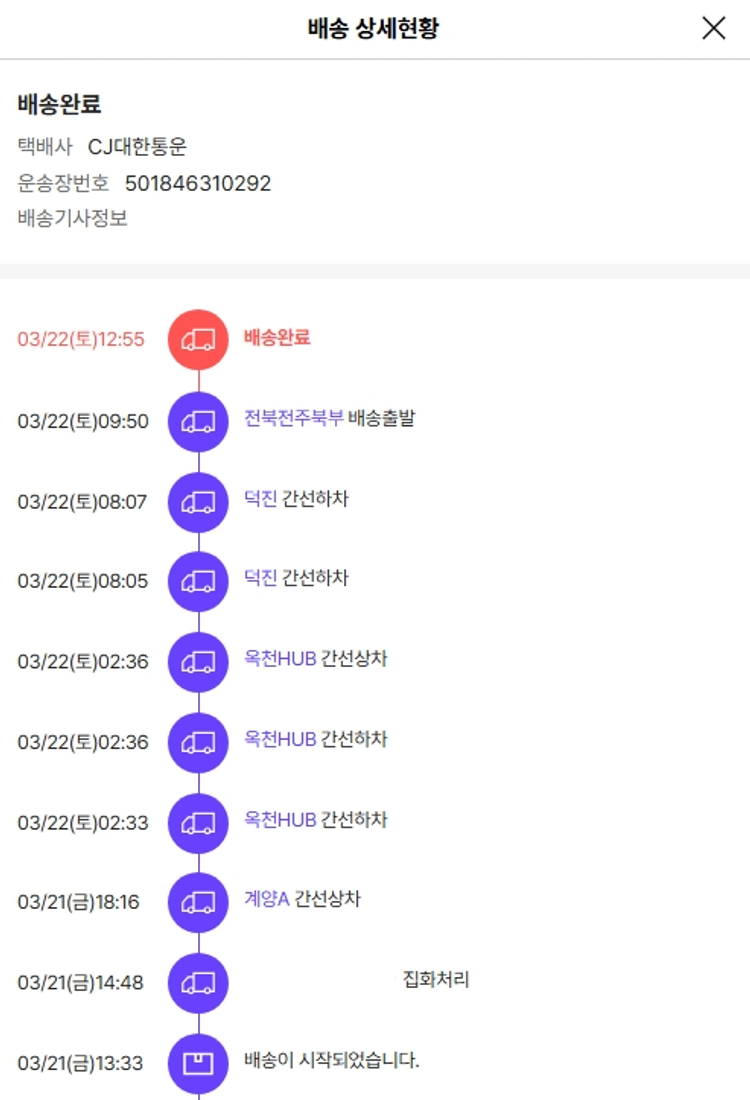Open the 덕진 link at 08:07

point(260,499)
